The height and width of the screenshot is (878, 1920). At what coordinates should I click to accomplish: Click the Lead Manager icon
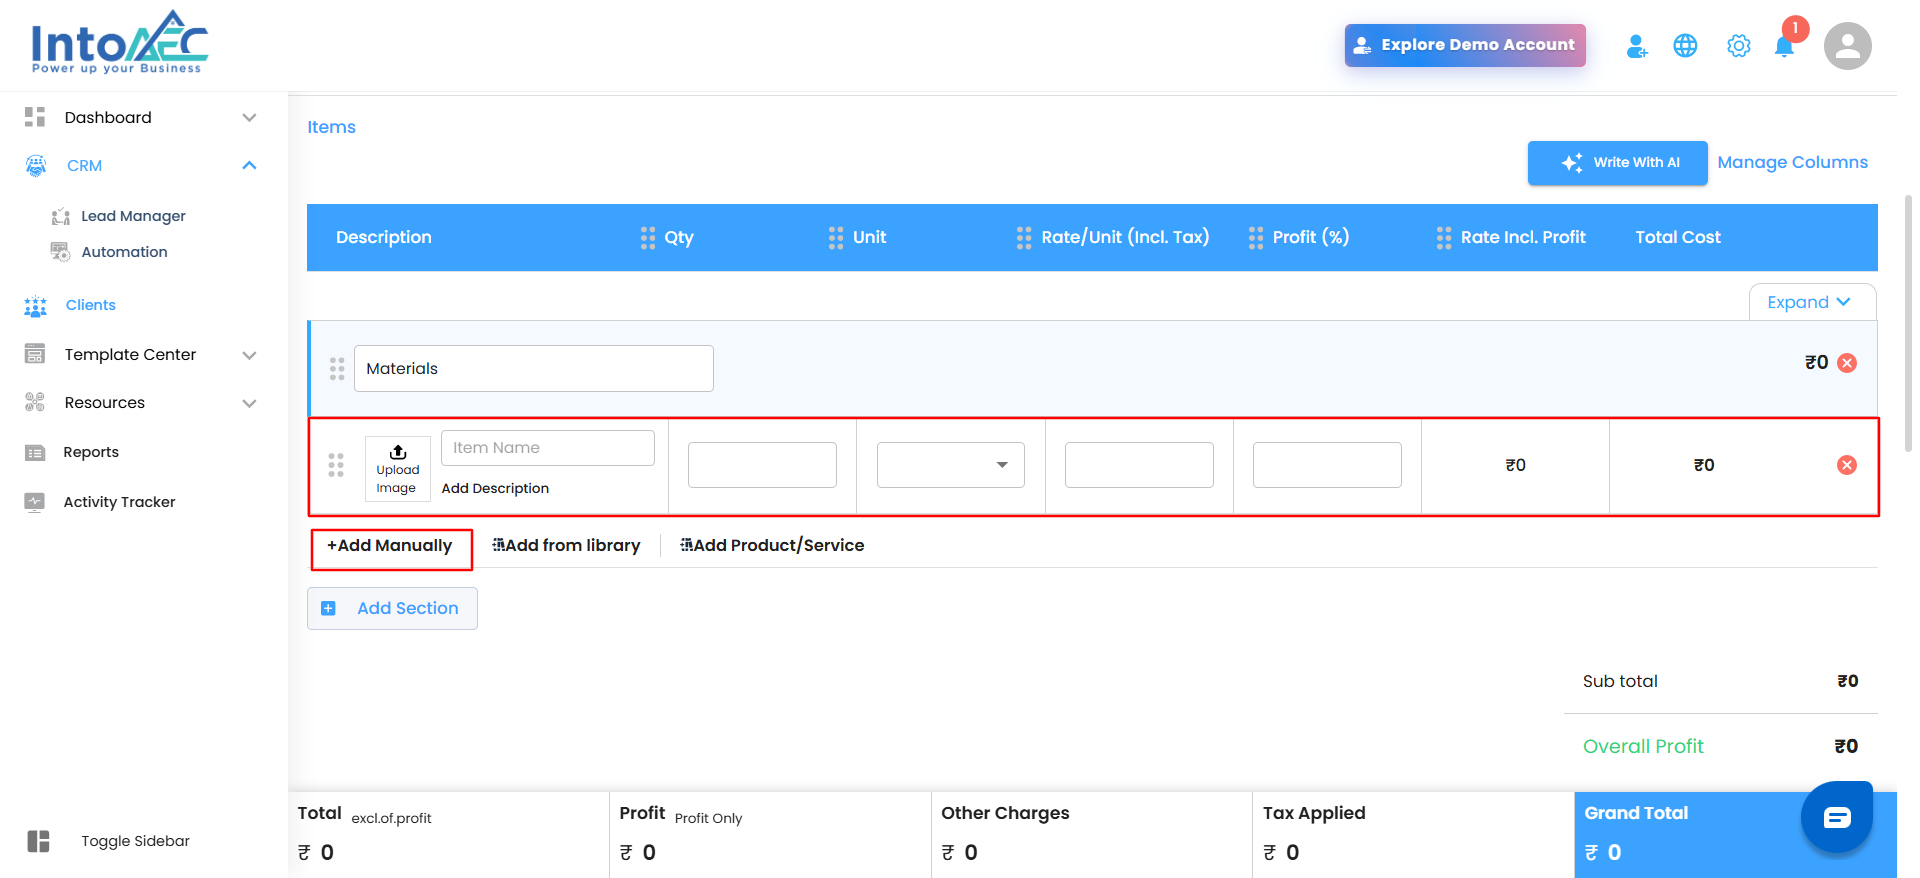click(60, 216)
